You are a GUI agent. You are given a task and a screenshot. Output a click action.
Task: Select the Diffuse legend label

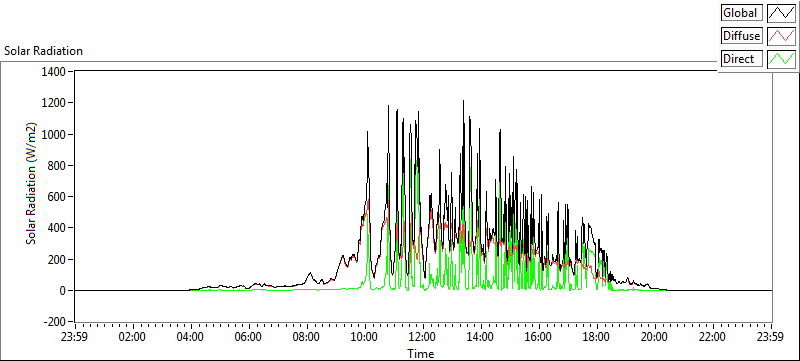742,36
